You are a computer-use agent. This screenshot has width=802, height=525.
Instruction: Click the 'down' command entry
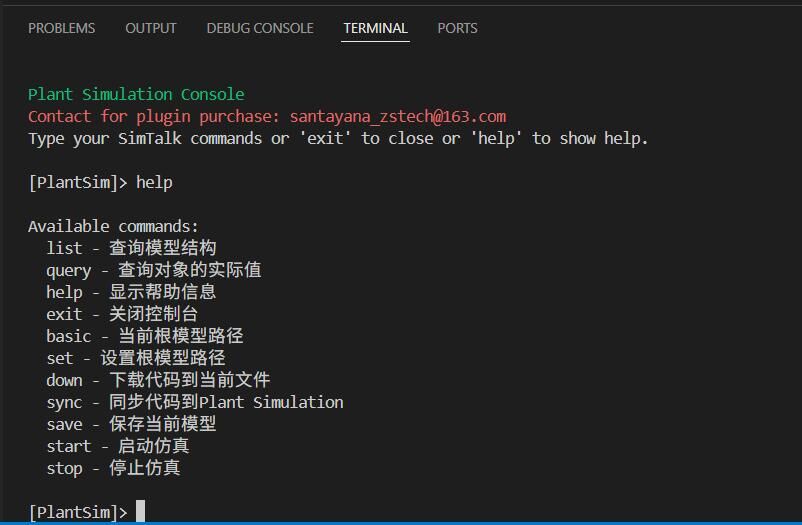tap(64, 380)
